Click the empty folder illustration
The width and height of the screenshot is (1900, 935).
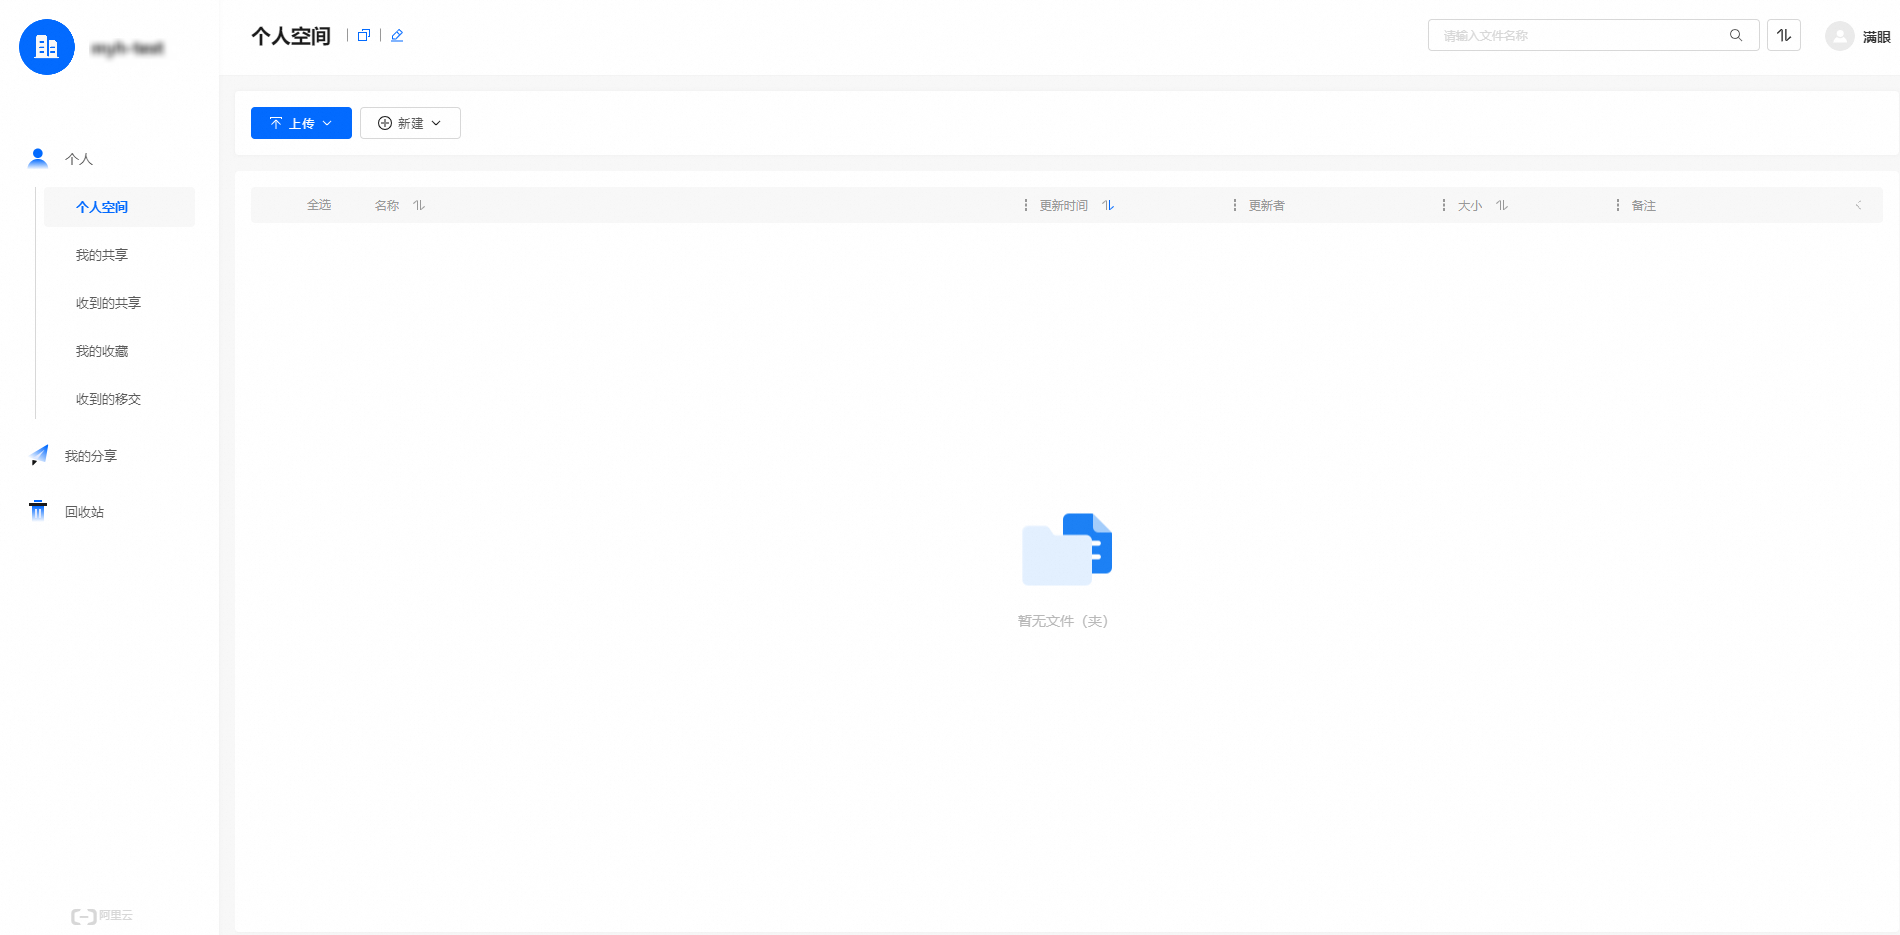(x=1067, y=549)
